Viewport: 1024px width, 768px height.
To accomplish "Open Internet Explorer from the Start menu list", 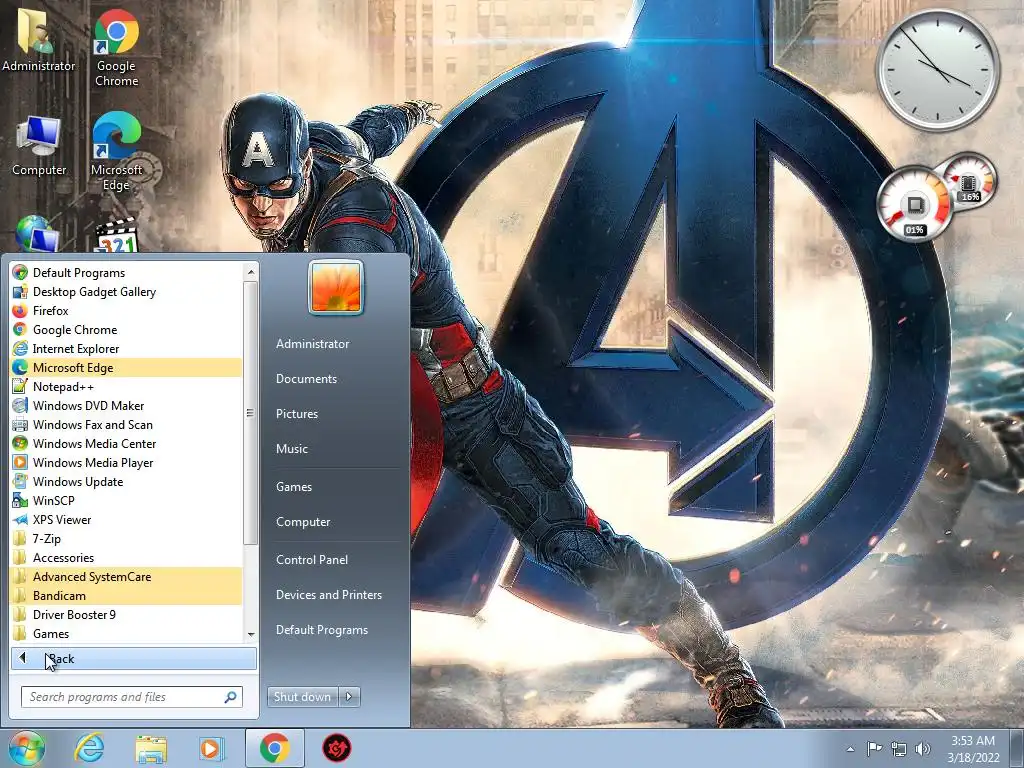I will pyautogui.click(x=126, y=348).
